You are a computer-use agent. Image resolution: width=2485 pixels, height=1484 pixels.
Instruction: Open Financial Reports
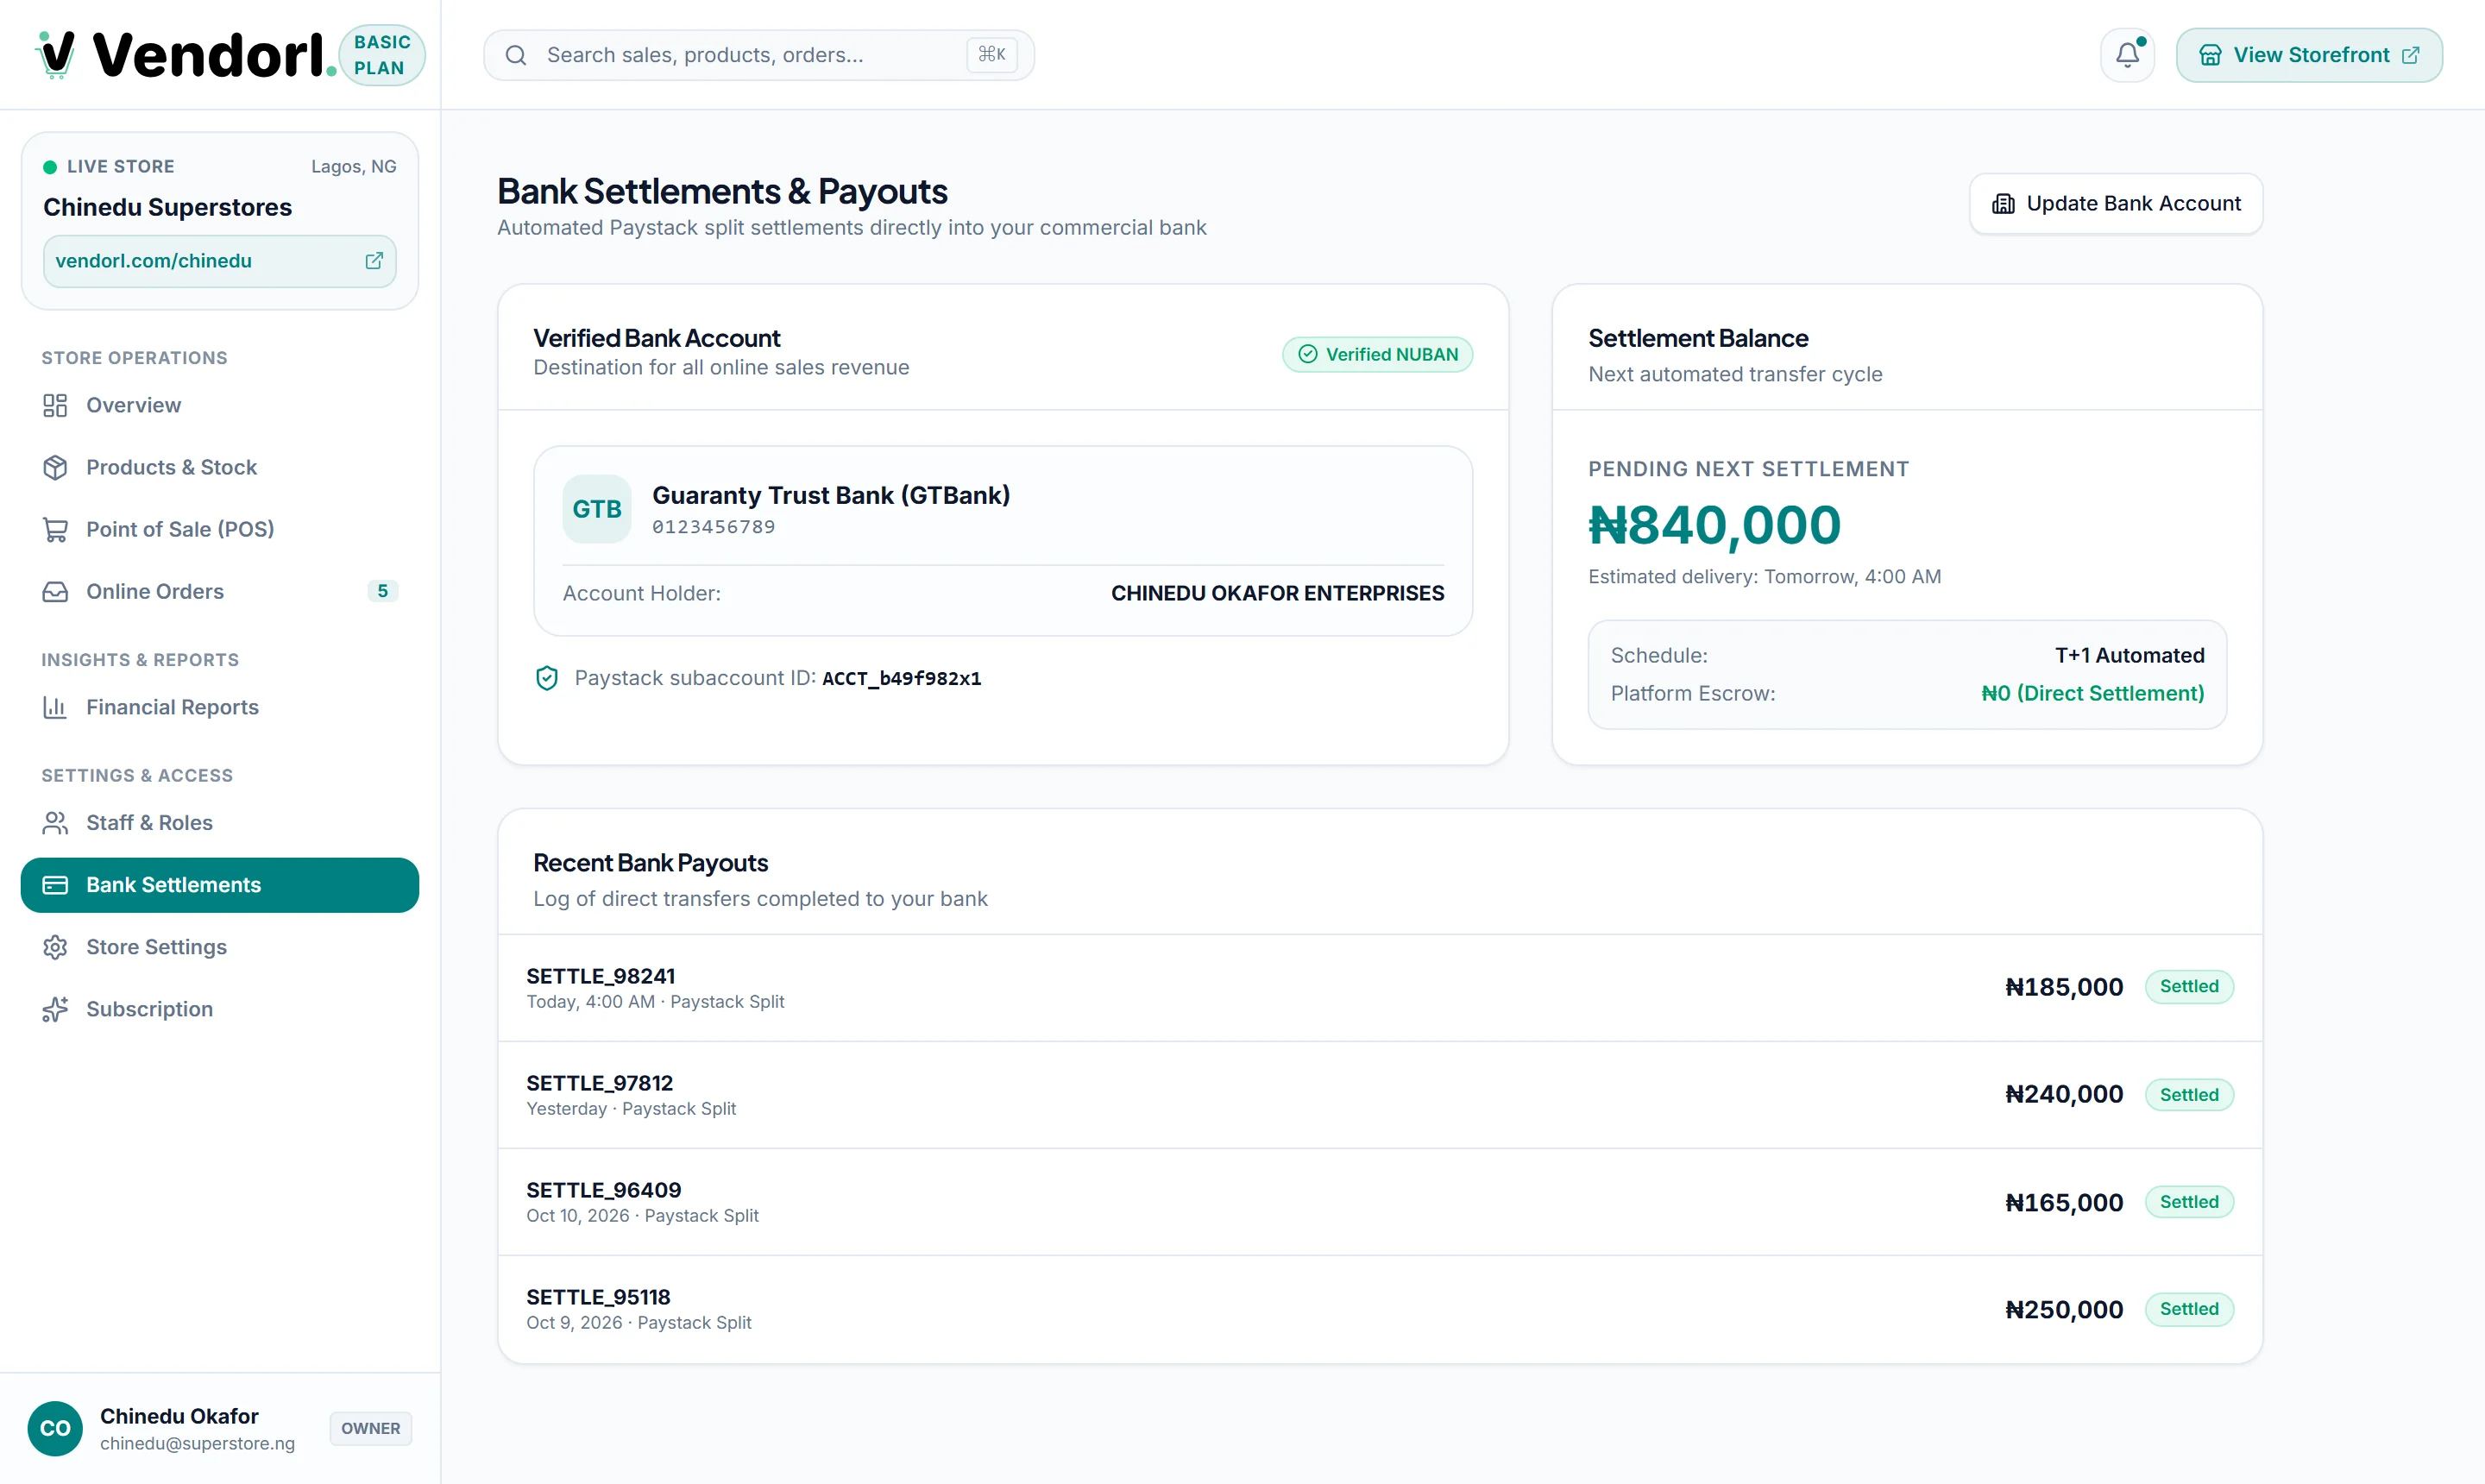[x=220, y=707]
